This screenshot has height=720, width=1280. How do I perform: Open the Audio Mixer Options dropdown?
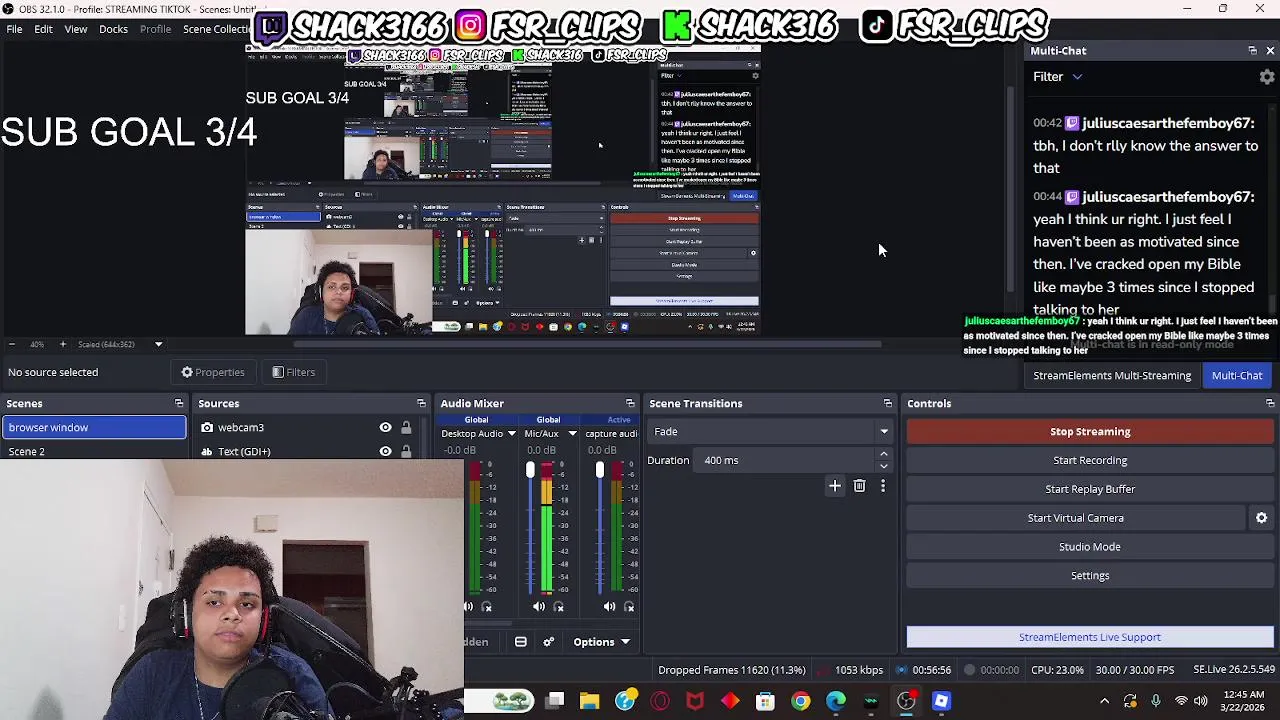click(x=601, y=642)
